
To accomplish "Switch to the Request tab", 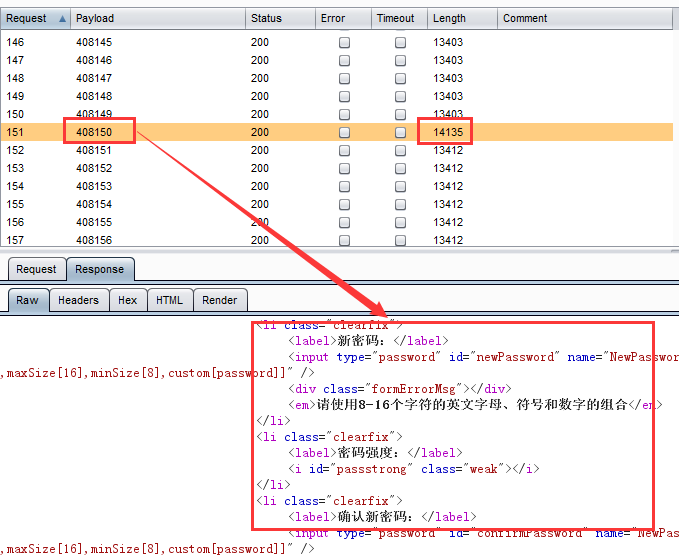I will pyautogui.click(x=37, y=269).
